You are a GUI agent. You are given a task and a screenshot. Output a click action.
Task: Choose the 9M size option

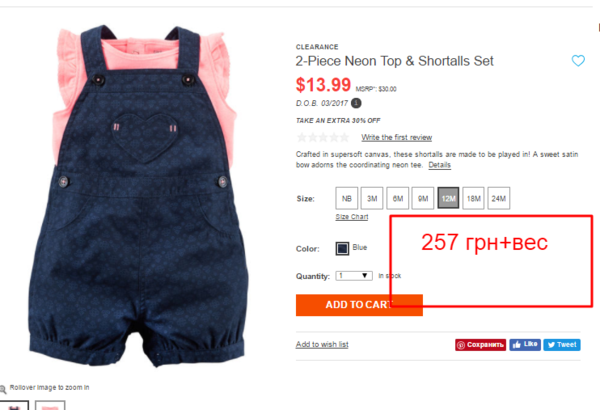tap(423, 198)
